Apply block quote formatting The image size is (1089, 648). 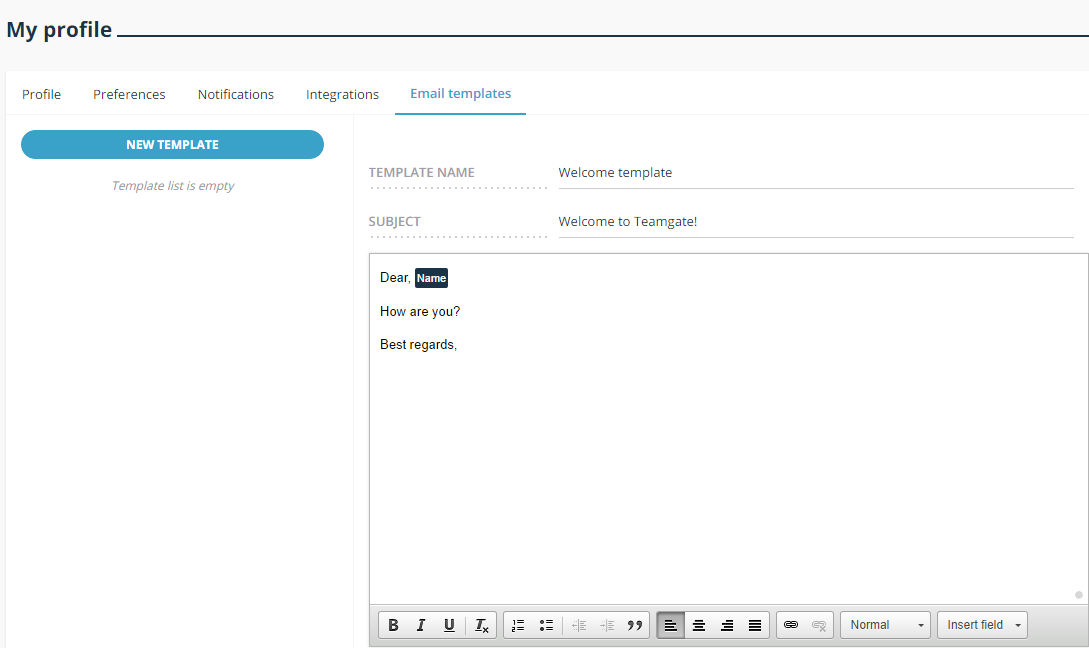[x=635, y=625]
